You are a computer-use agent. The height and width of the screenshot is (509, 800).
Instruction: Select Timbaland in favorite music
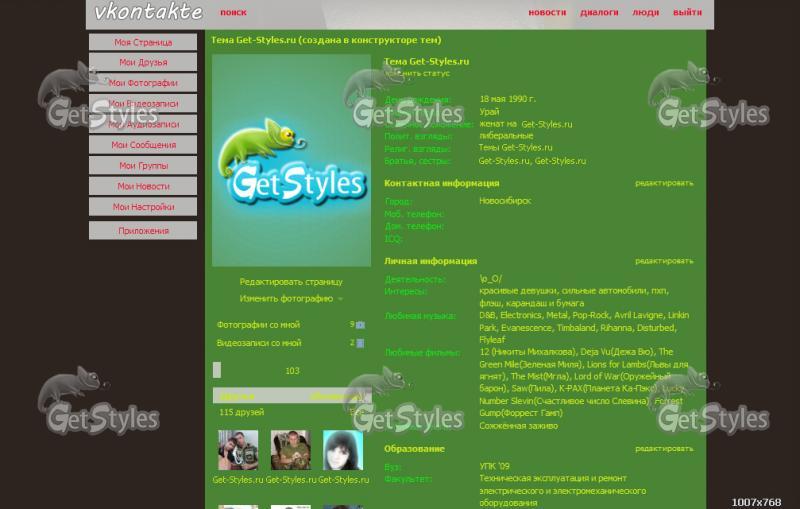click(576, 328)
